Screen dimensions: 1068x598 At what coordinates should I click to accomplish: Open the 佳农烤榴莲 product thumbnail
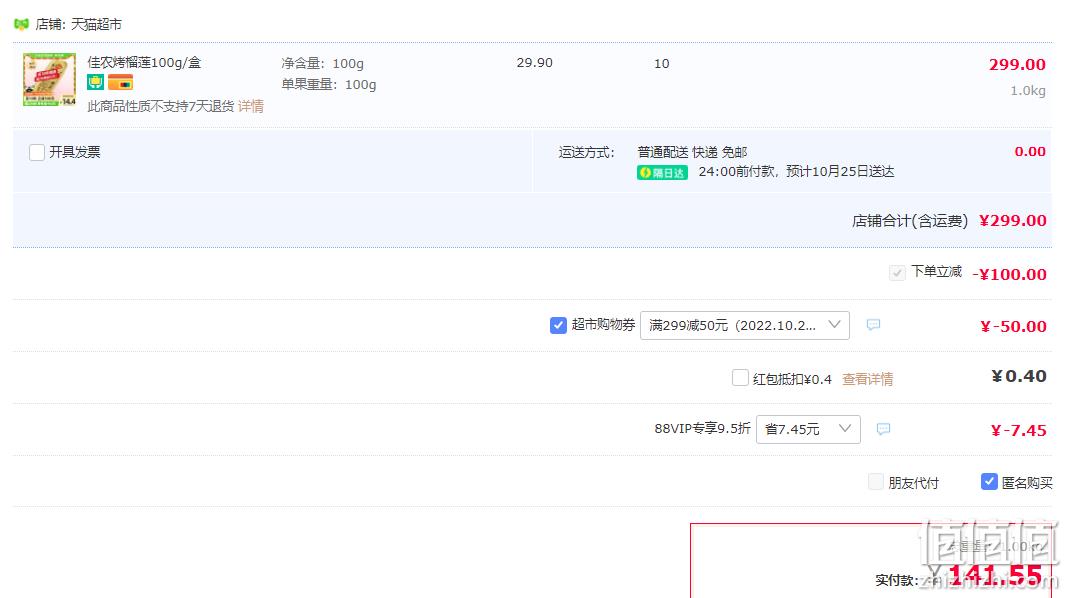49,80
